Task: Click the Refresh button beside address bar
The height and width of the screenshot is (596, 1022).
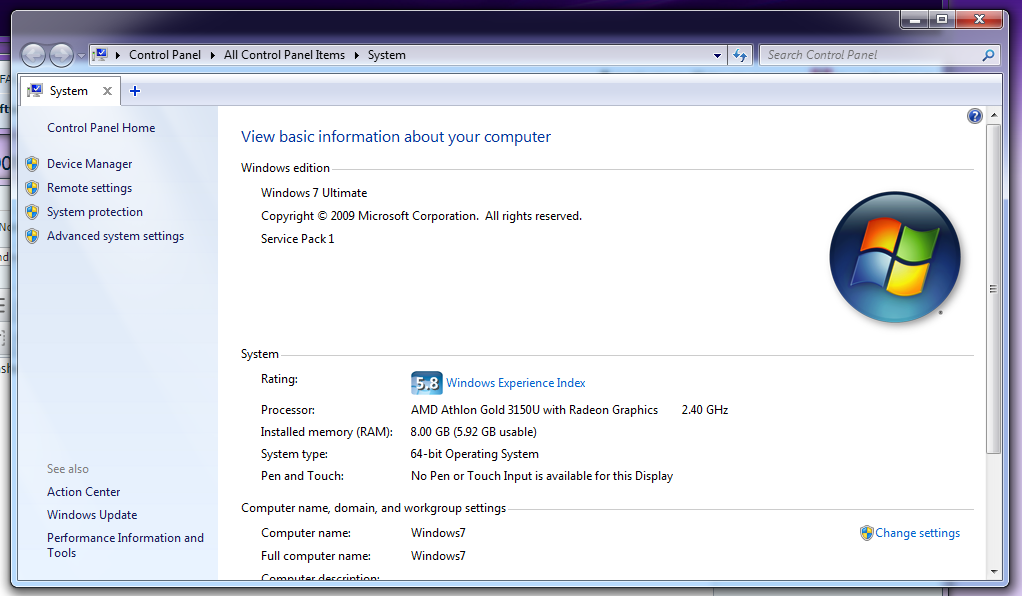Action: click(740, 55)
